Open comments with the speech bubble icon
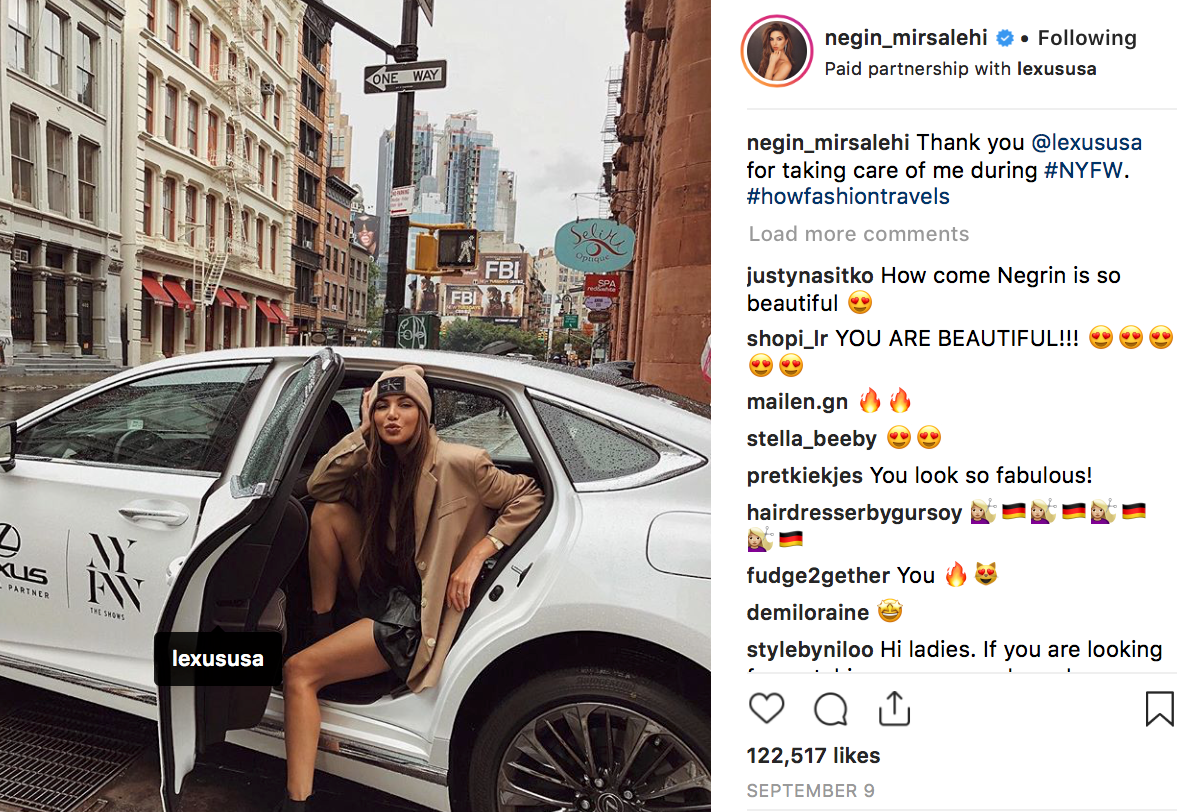 [830, 708]
